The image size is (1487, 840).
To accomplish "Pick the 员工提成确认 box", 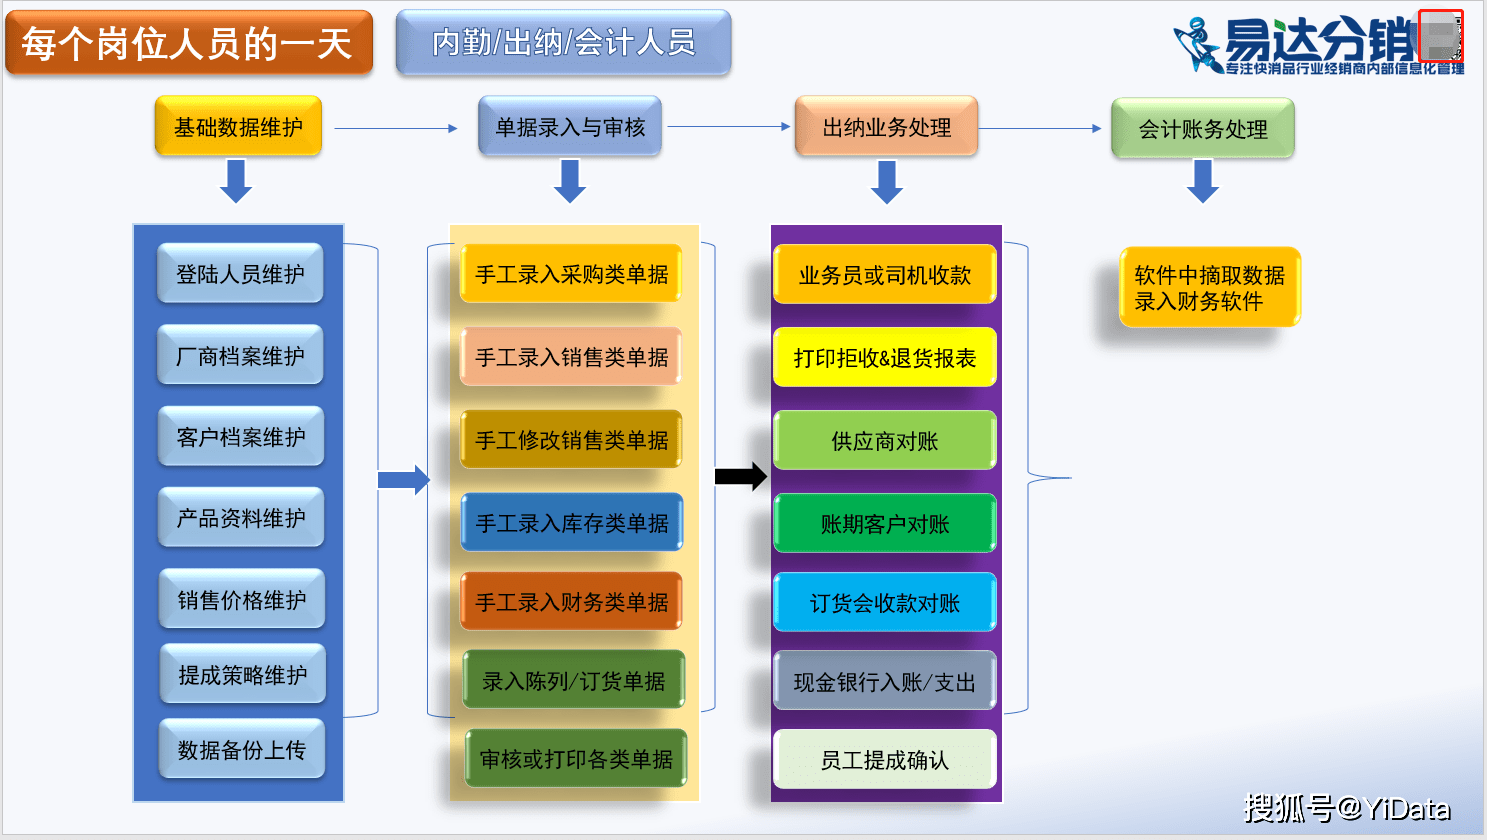I will [885, 760].
